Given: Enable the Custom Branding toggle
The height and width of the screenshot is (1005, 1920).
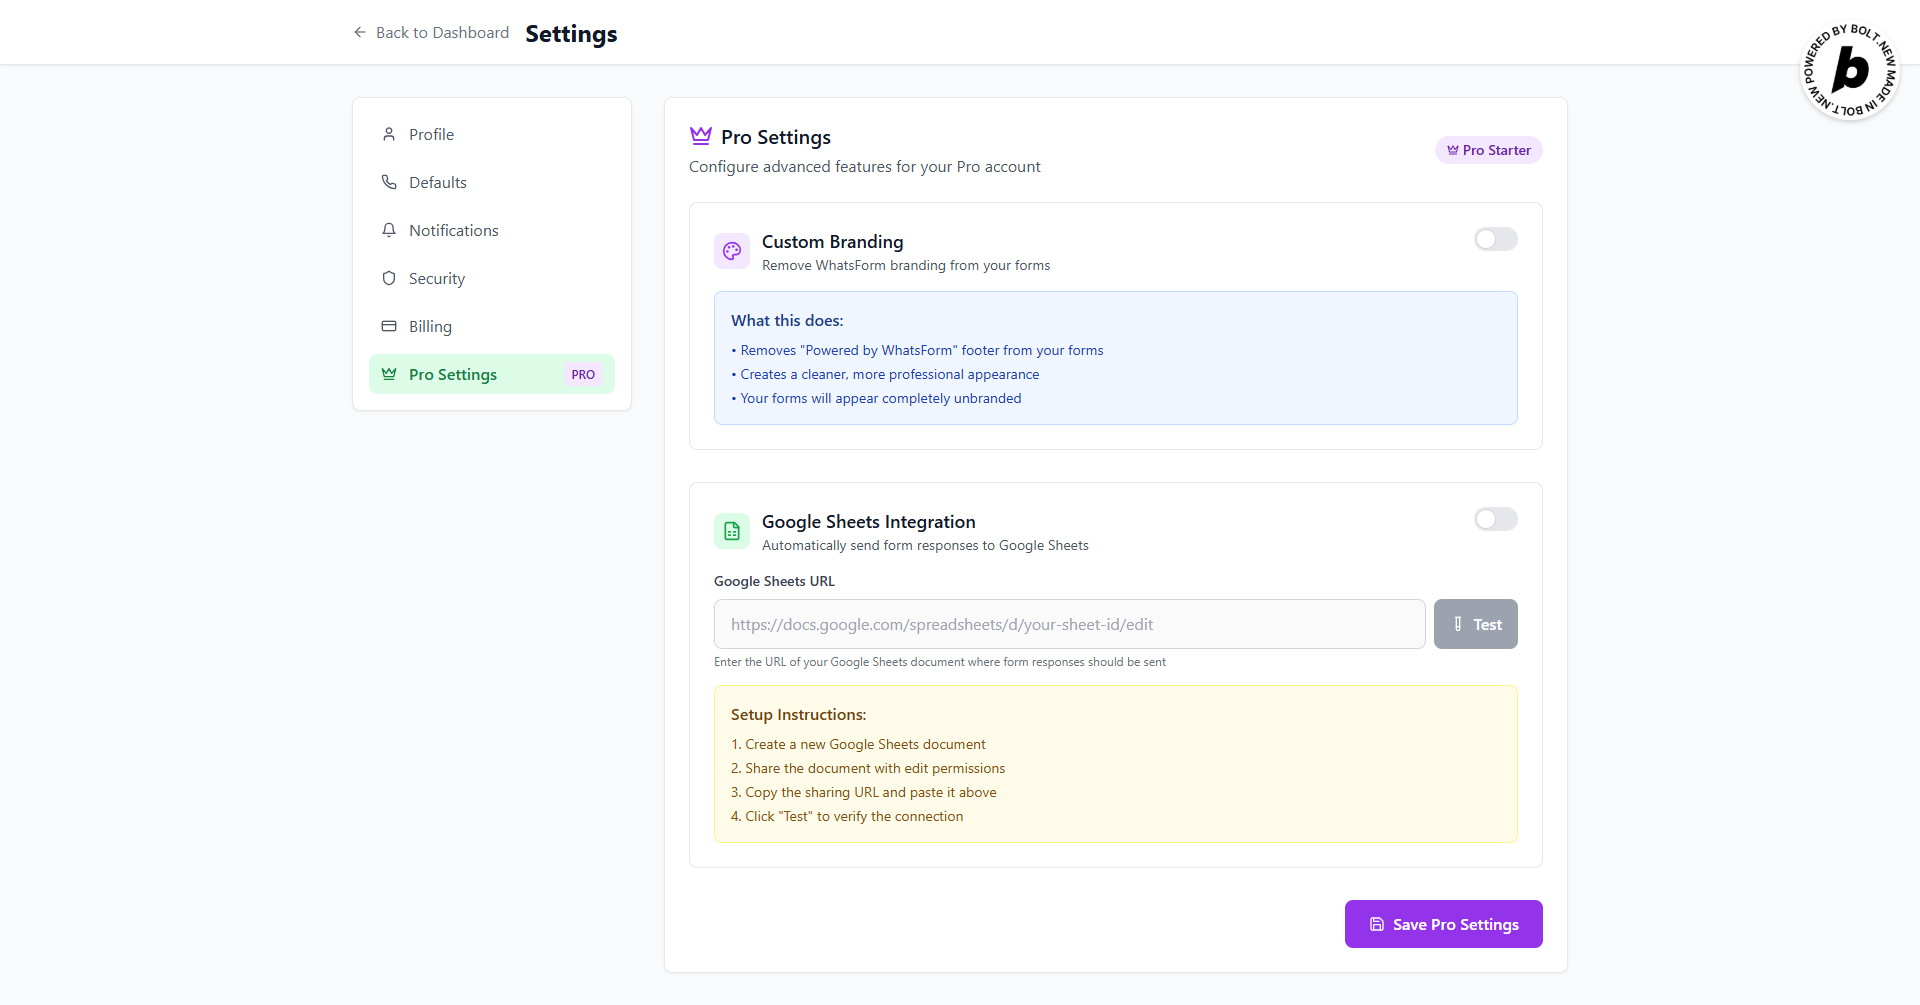Looking at the screenshot, I should 1495,239.
